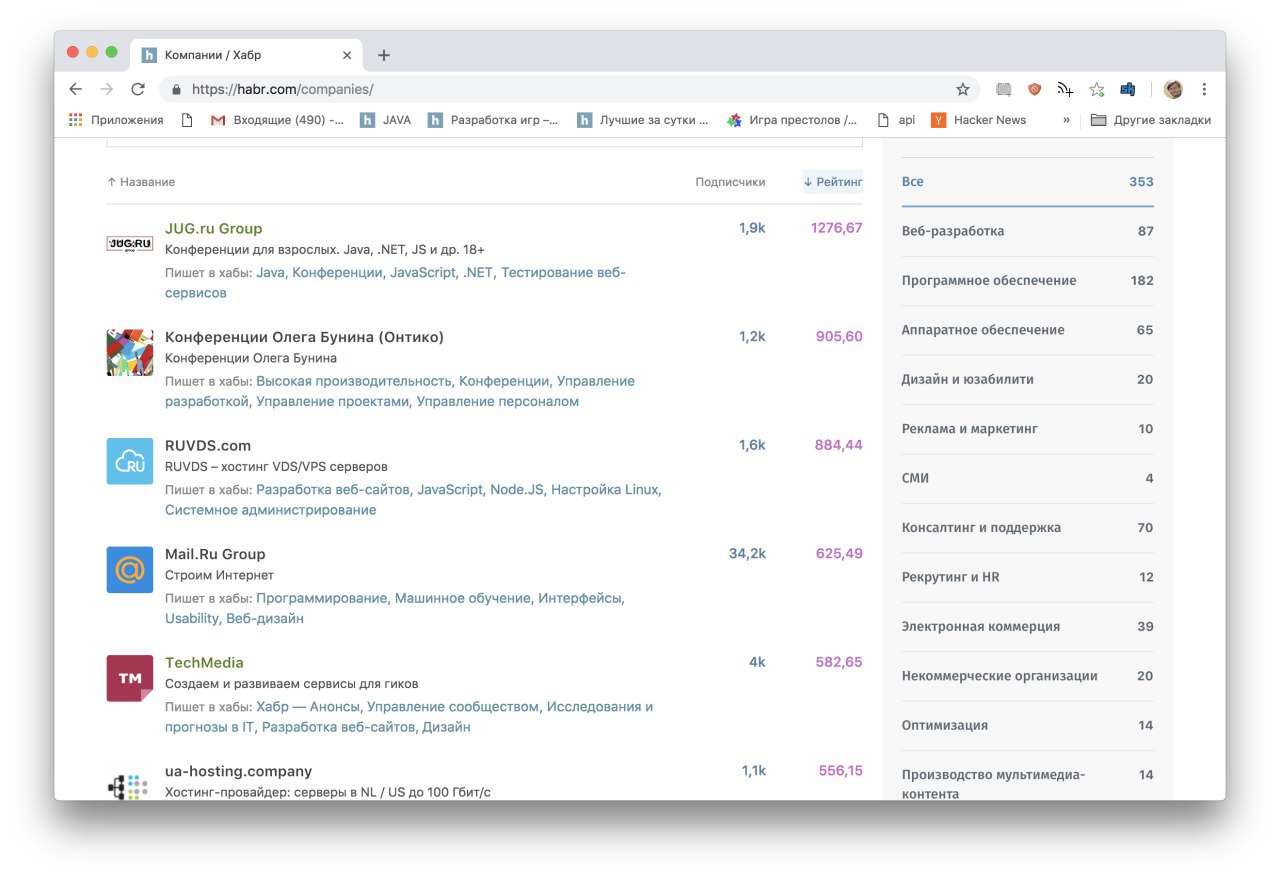Open the Apps (Приложения) shortcut
Viewport: 1280px width, 878px height.
pyautogui.click(x=116, y=120)
